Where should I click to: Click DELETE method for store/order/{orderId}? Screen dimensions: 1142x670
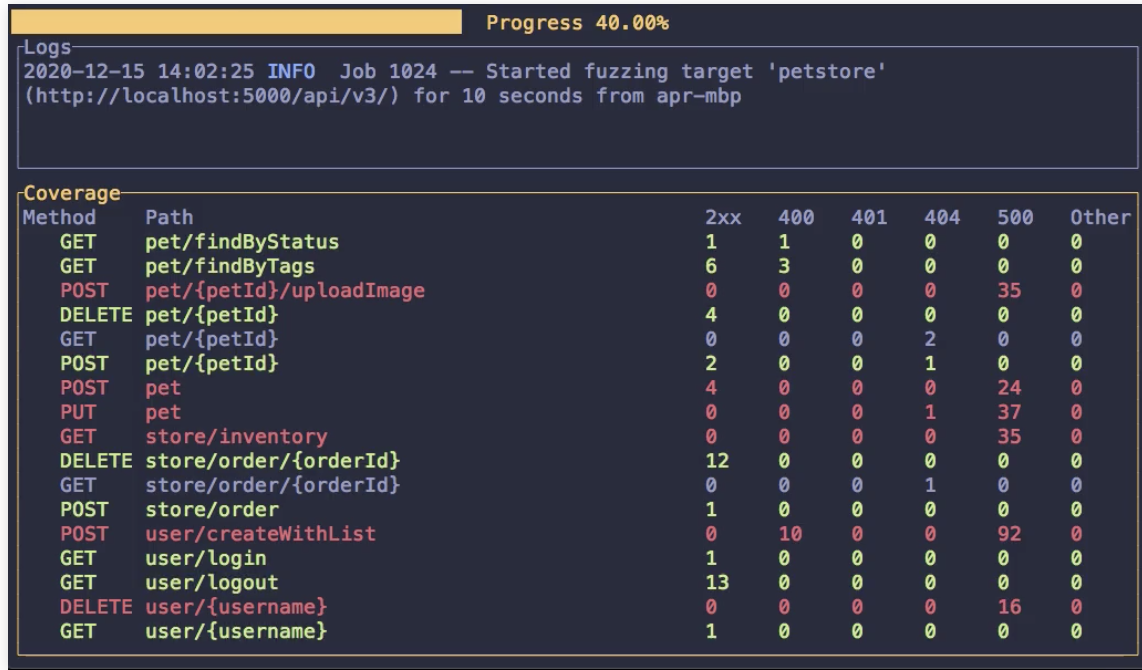click(x=96, y=460)
